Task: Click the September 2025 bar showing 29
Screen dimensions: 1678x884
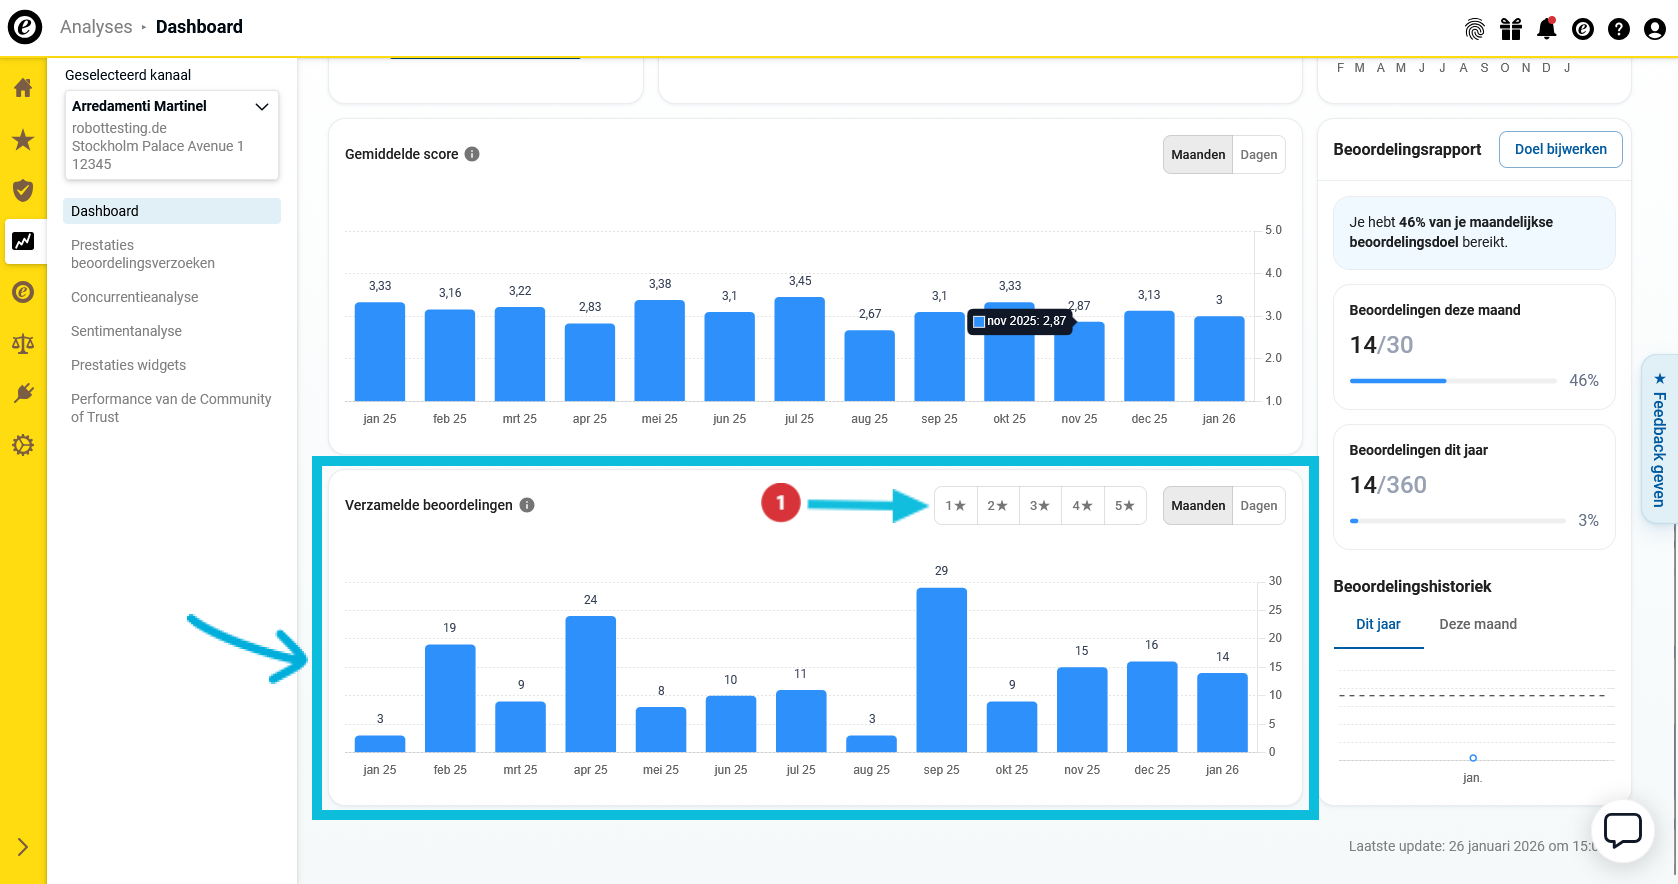Action: [x=941, y=670]
